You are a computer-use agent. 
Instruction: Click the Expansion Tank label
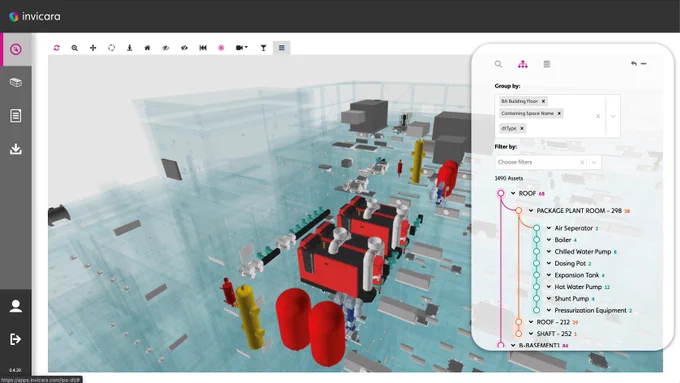tap(577, 275)
